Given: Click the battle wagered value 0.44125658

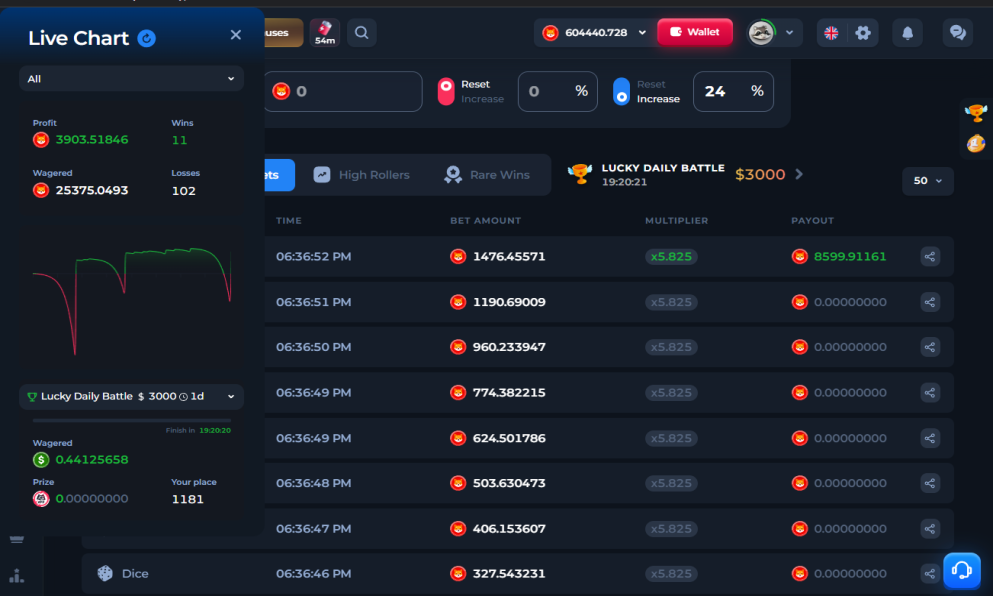Looking at the screenshot, I should [92, 460].
